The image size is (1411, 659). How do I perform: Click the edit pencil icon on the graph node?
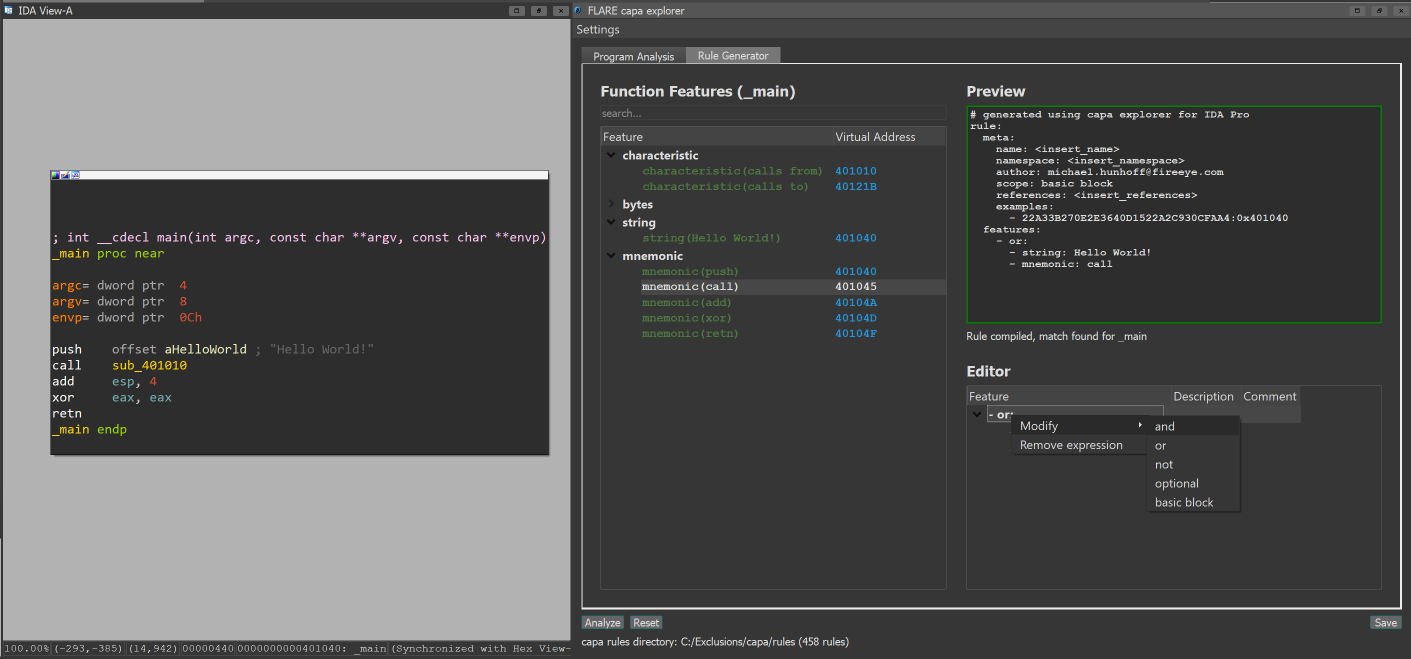[65, 175]
